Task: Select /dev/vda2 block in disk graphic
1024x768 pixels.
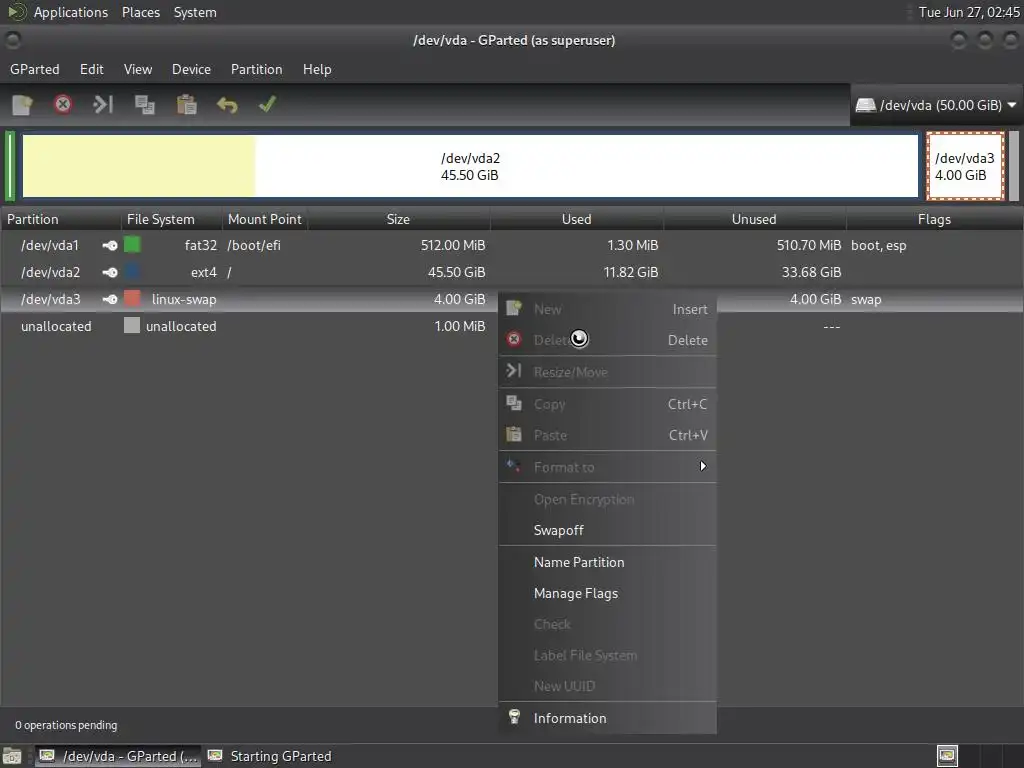Action: [x=470, y=166]
